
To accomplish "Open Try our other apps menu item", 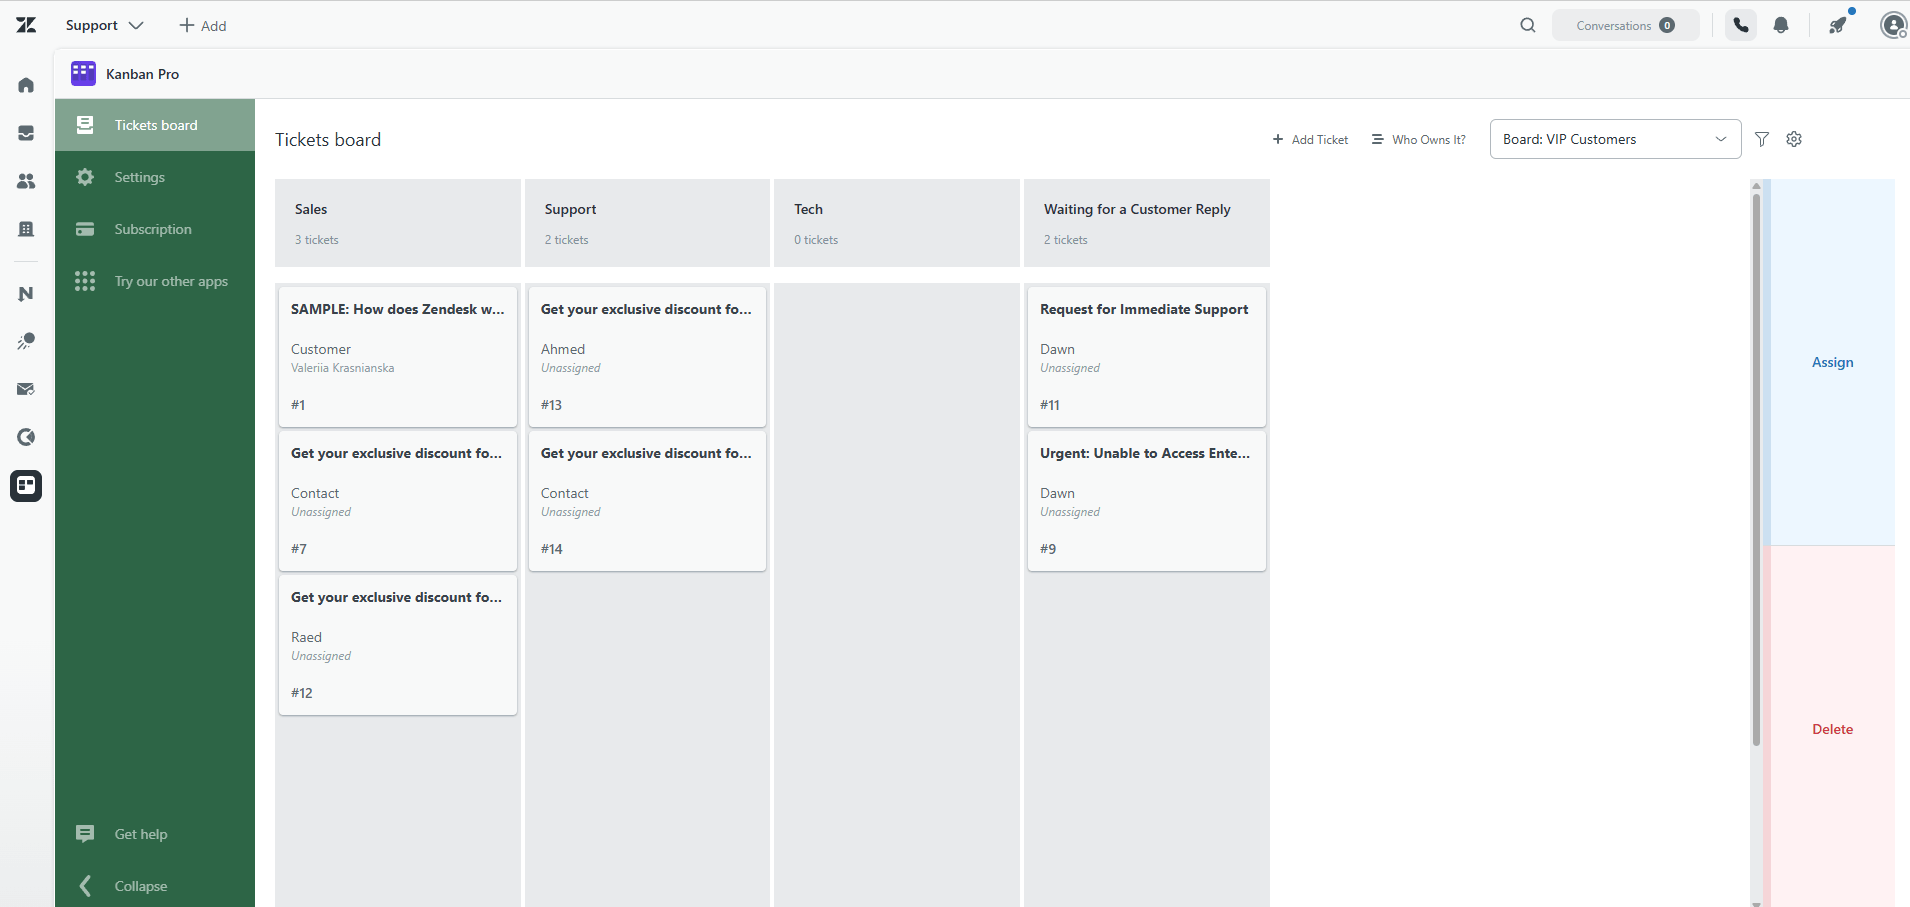I will pyautogui.click(x=155, y=281).
